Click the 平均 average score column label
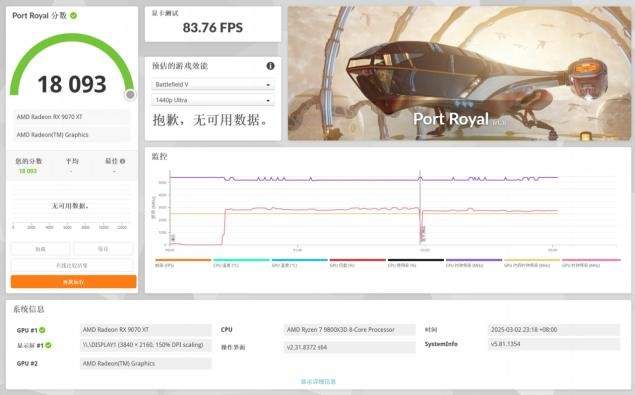635x395 pixels. click(x=72, y=161)
